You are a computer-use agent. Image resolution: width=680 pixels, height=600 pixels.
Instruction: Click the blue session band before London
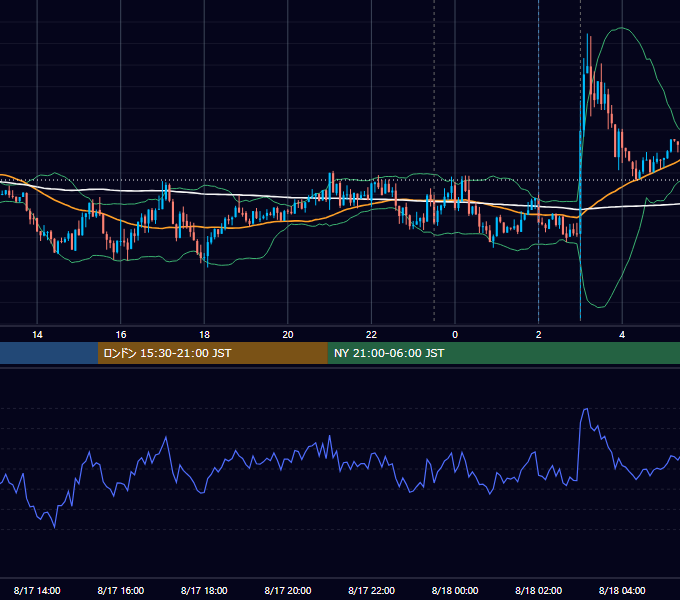pos(49,353)
